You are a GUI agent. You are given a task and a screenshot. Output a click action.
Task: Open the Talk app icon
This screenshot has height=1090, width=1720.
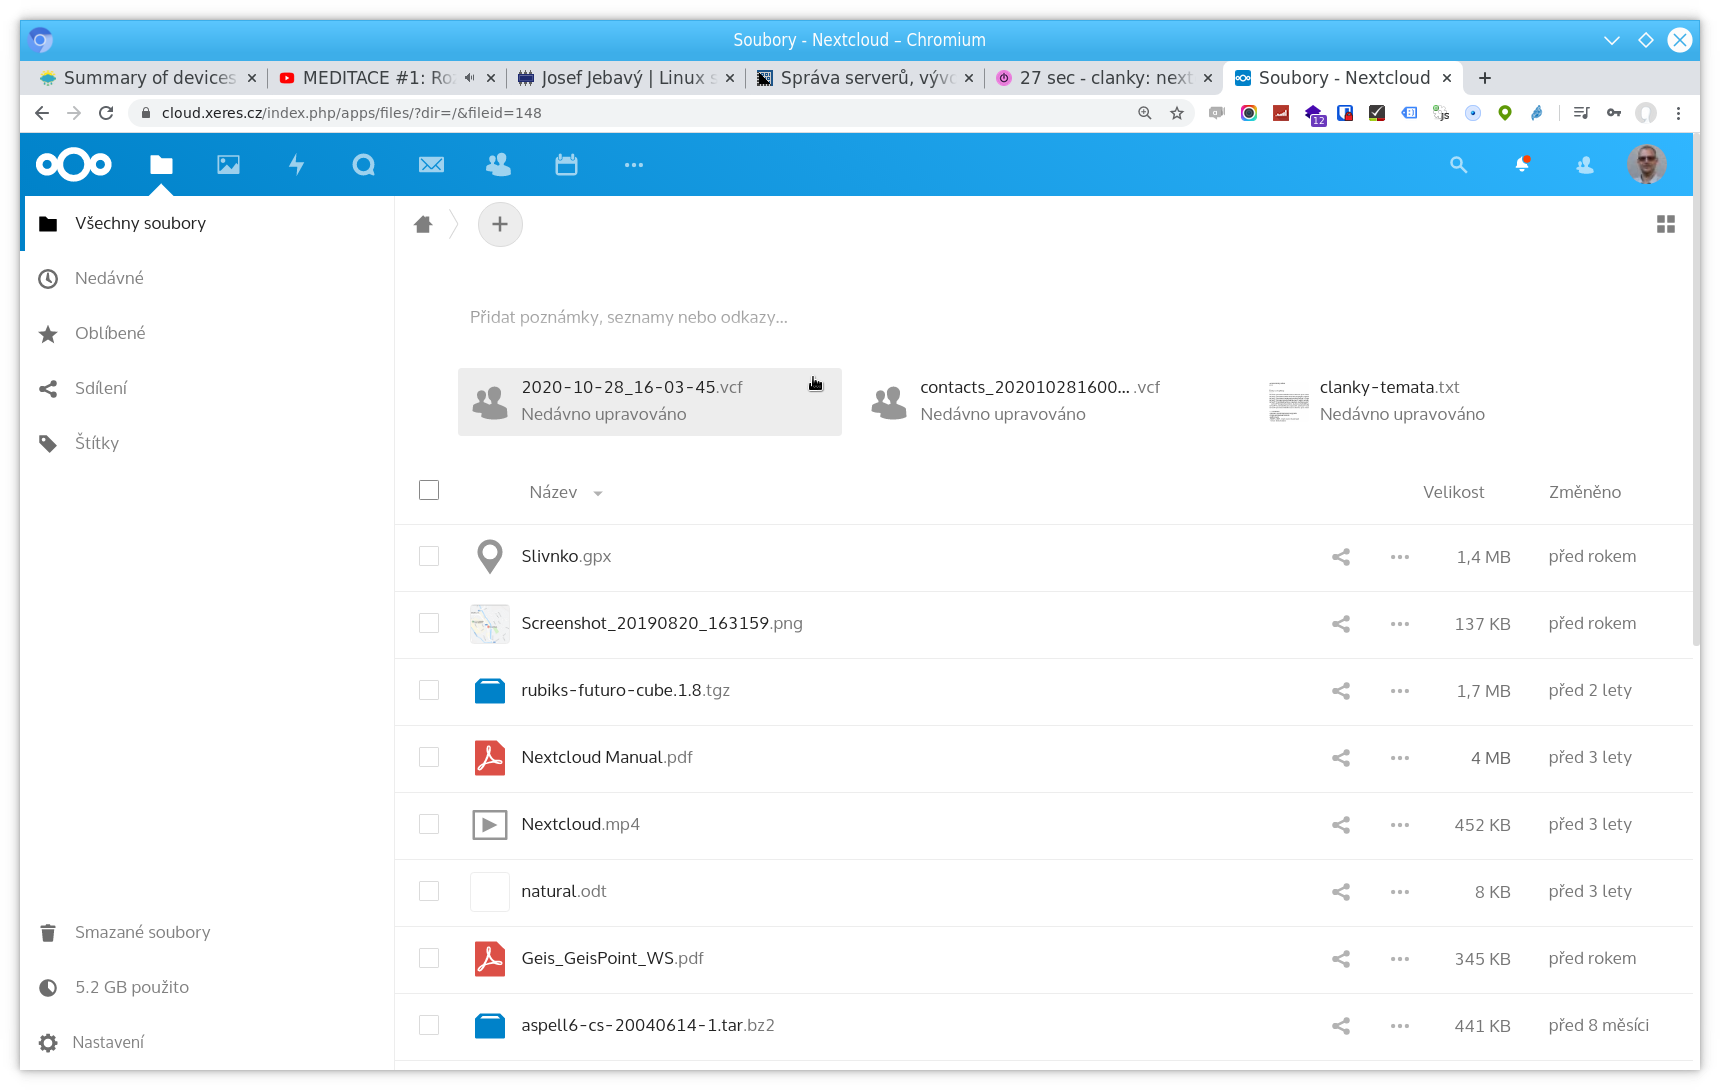364,165
